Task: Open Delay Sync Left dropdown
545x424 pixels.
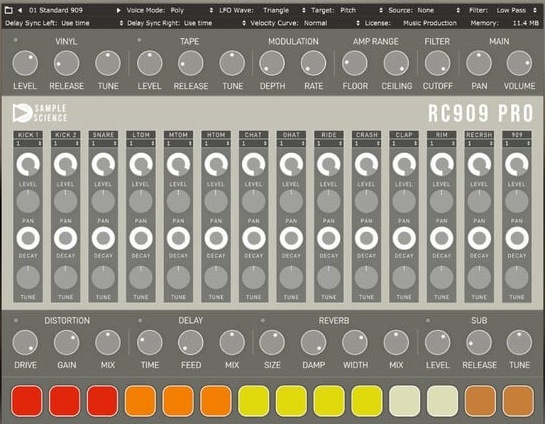Action: (92, 23)
